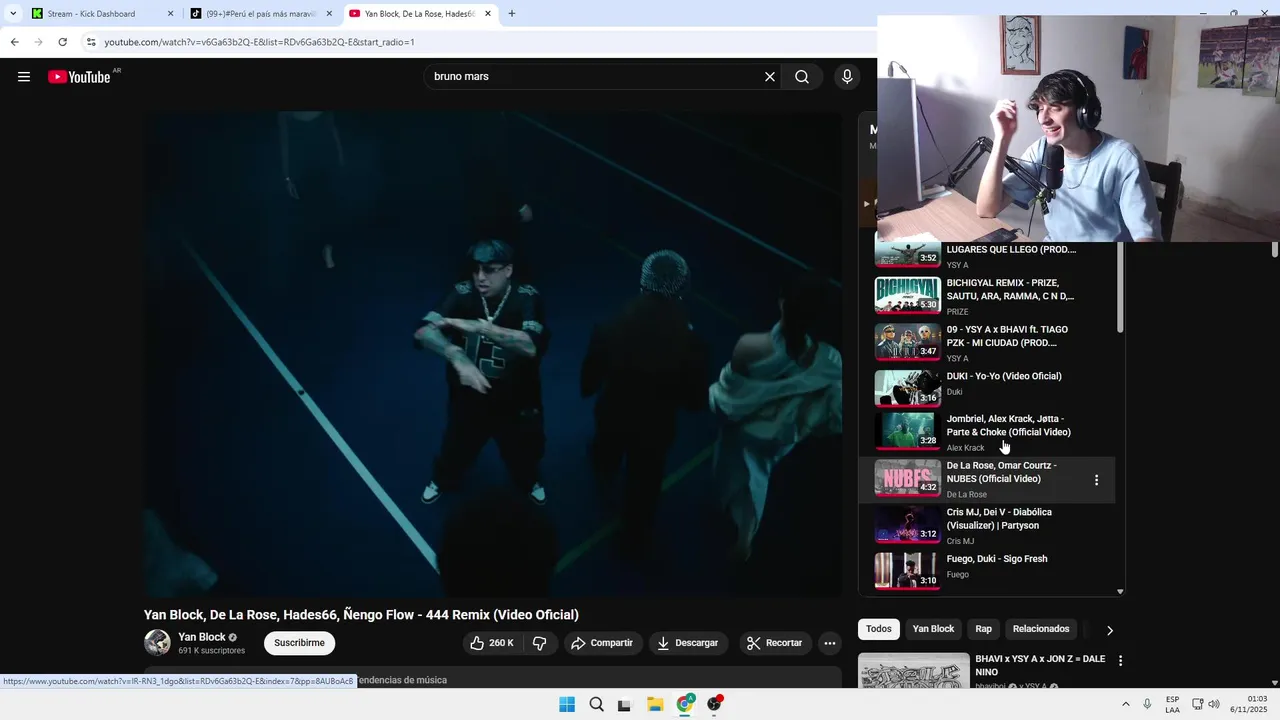1280x720 pixels.
Task: Download the video with Descargar
Action: [x=688, y=643]
